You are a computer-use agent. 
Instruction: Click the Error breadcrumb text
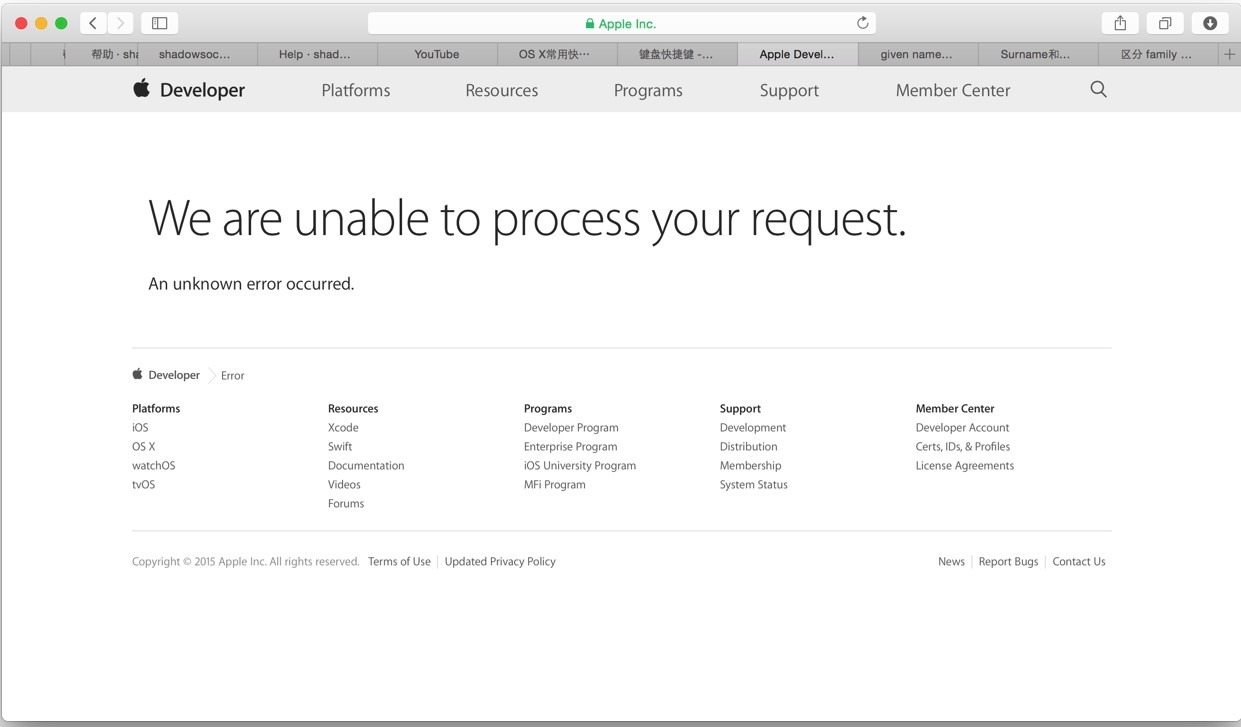pyautogui.click(x=233, y=376)
